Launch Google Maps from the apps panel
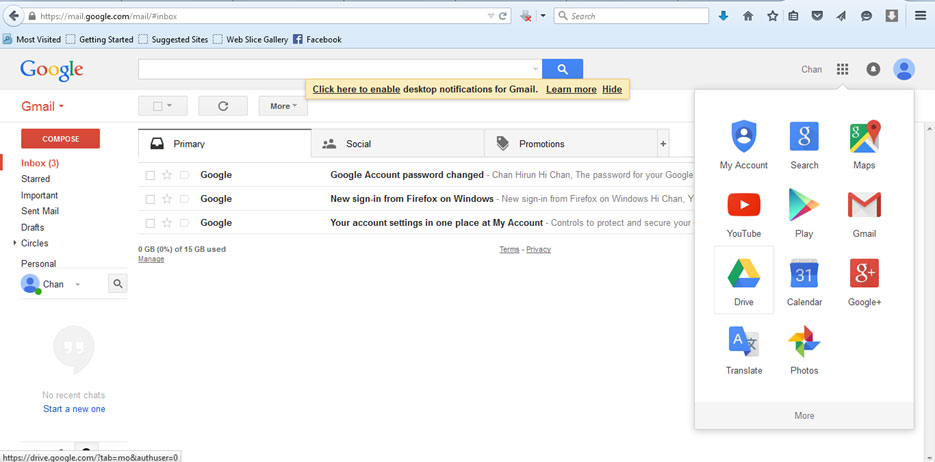This screenshot has height=462, width=935. click(x=864, y=143)
